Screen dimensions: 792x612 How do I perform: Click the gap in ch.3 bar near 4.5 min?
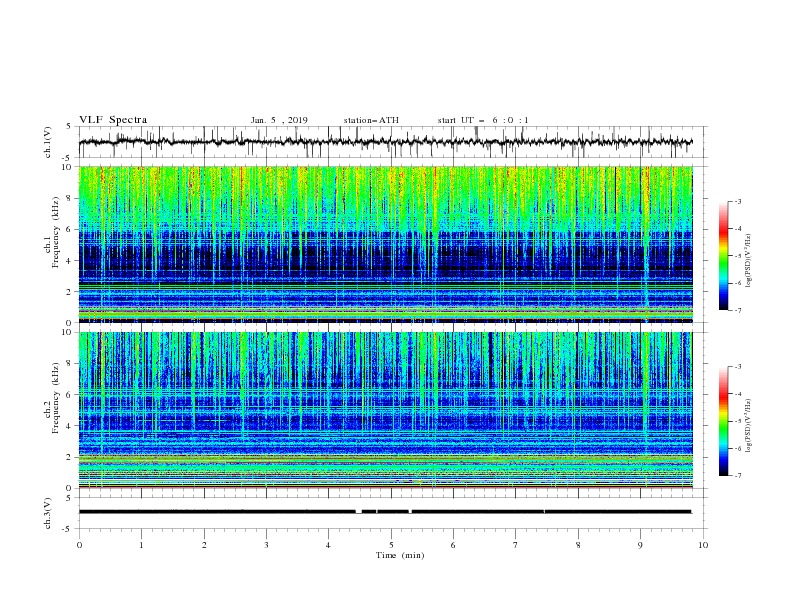tap(359, 512)
